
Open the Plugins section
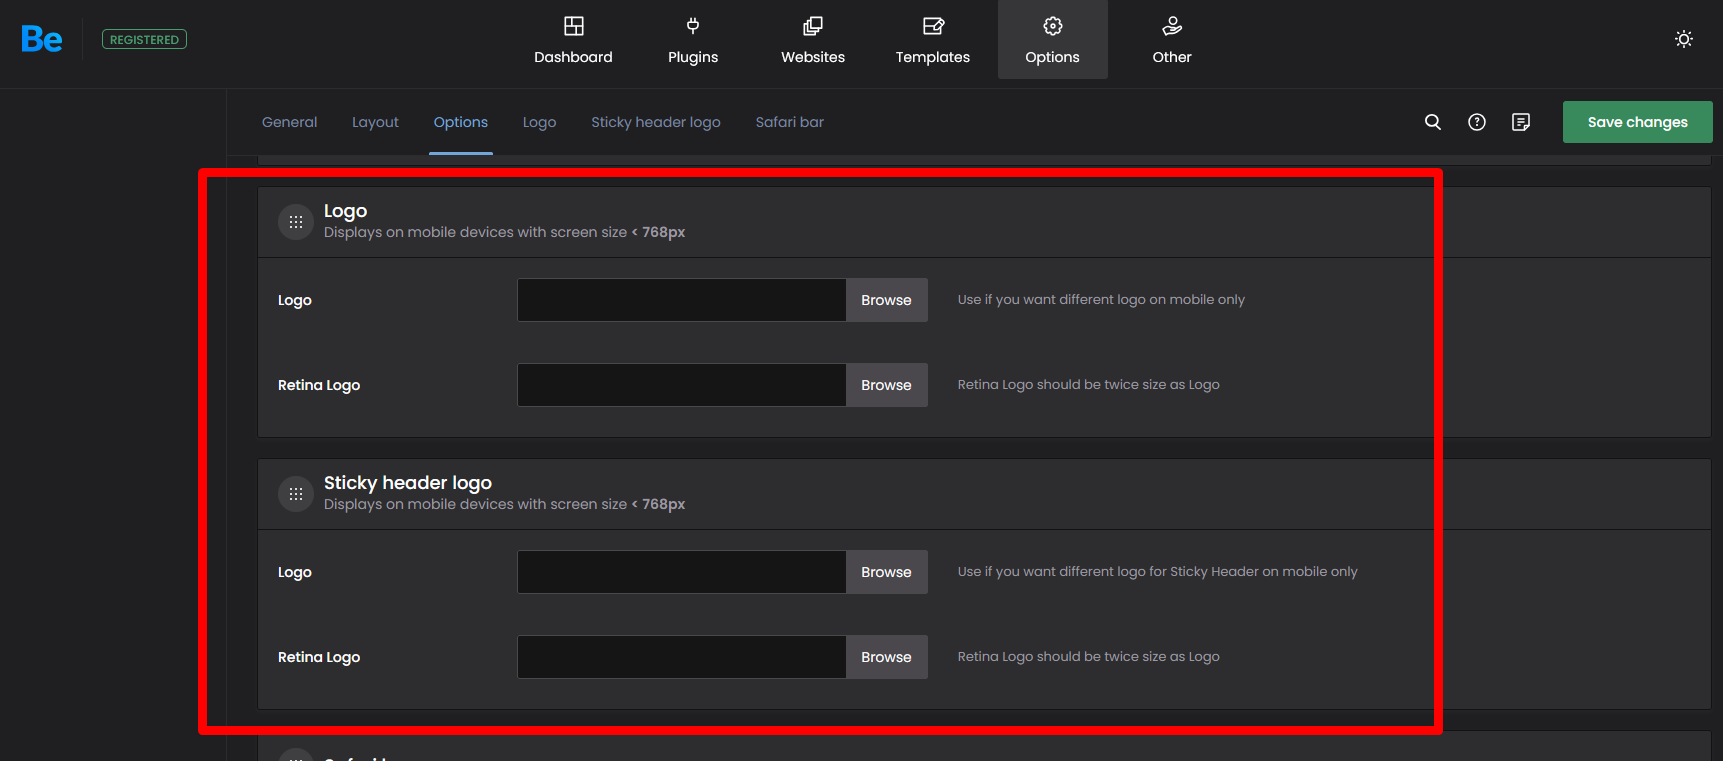(x=693, y=40)
